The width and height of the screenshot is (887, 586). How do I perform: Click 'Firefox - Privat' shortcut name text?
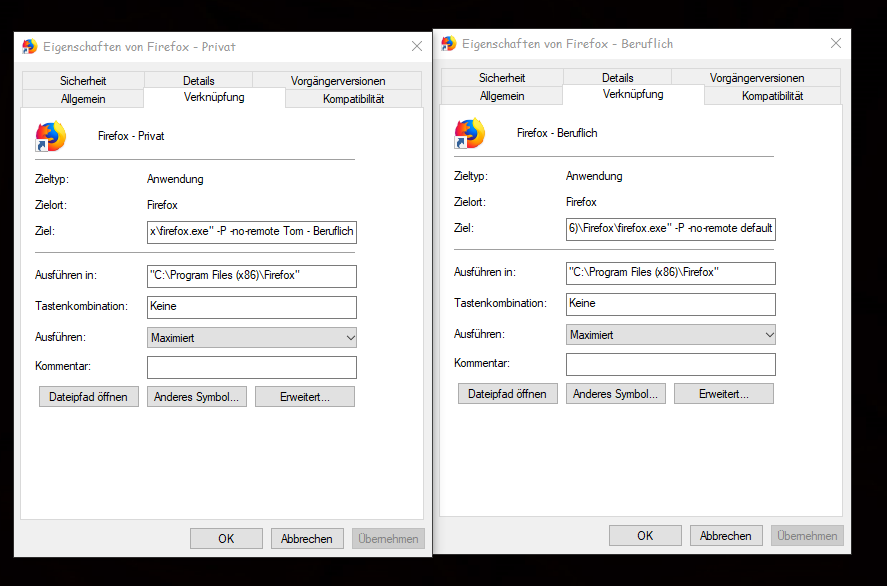pos(131,136)
